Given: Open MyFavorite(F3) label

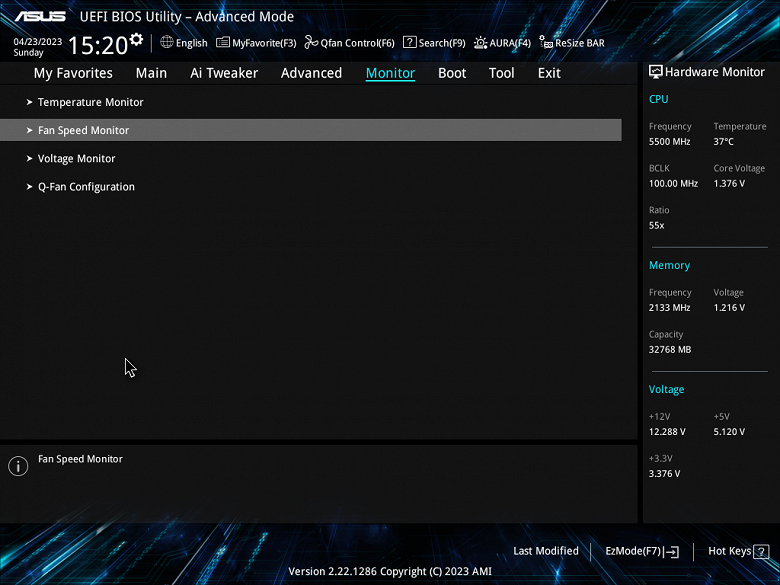Looking at the screenshot, I should (x=264, y=43).
